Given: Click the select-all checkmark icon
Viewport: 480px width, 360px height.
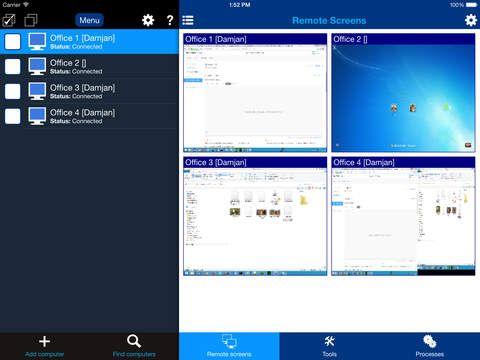Looking at the screenshot, I should (x=9, y=20).
